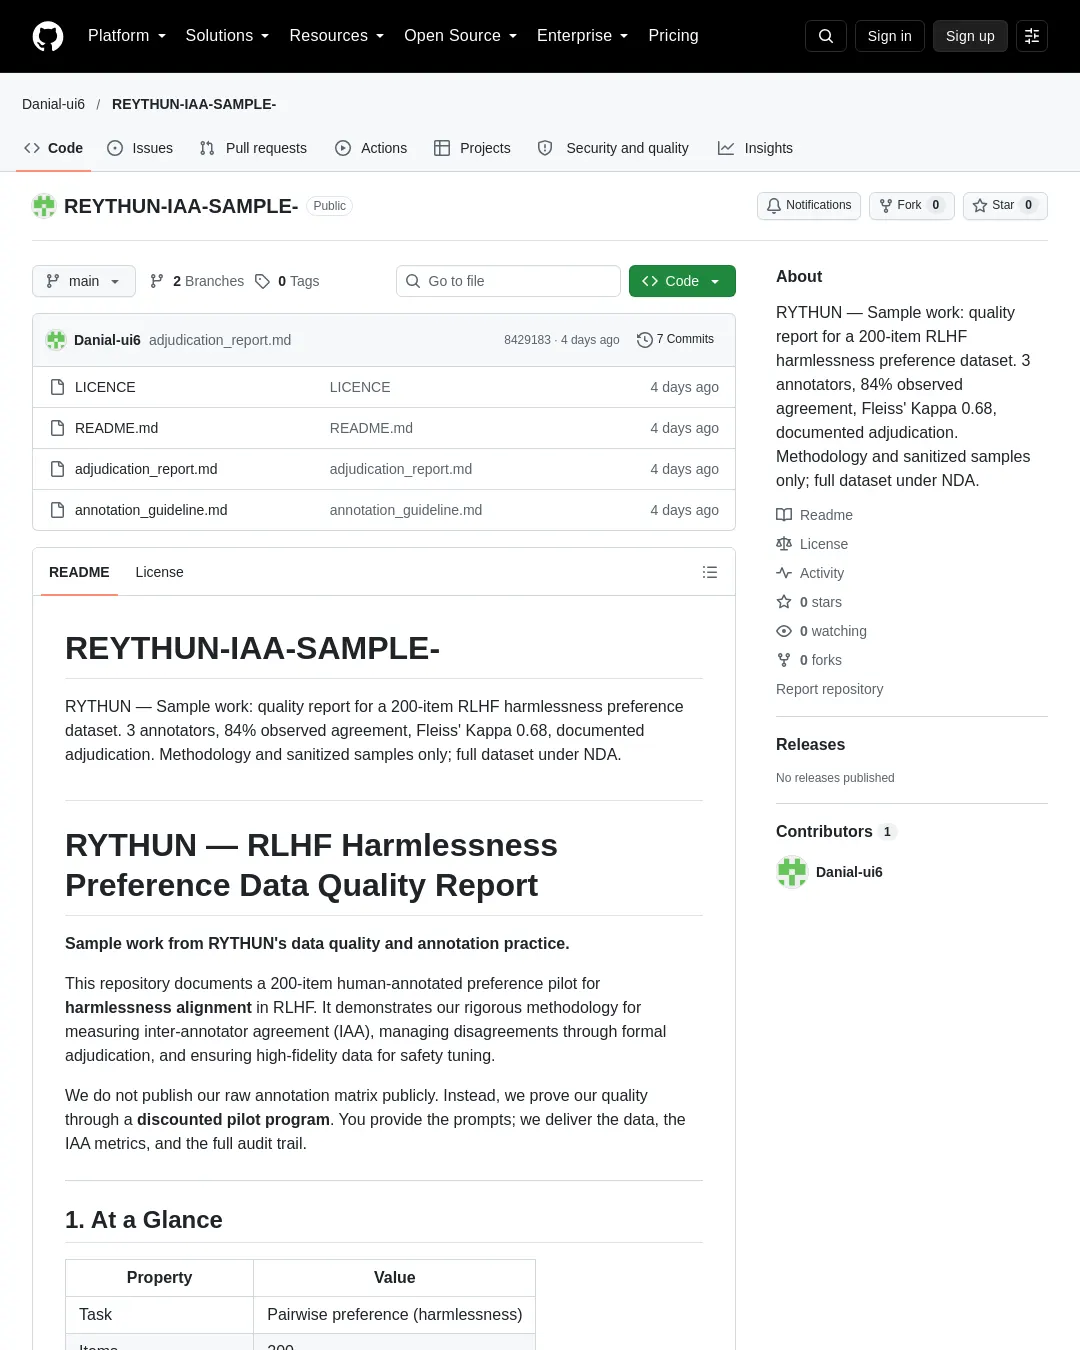The height and width of the screenshot is (1350, 1080).
Task: Click the Danial-ui6 contributor name
Action: pyautogui.click(x=849, y=872)
